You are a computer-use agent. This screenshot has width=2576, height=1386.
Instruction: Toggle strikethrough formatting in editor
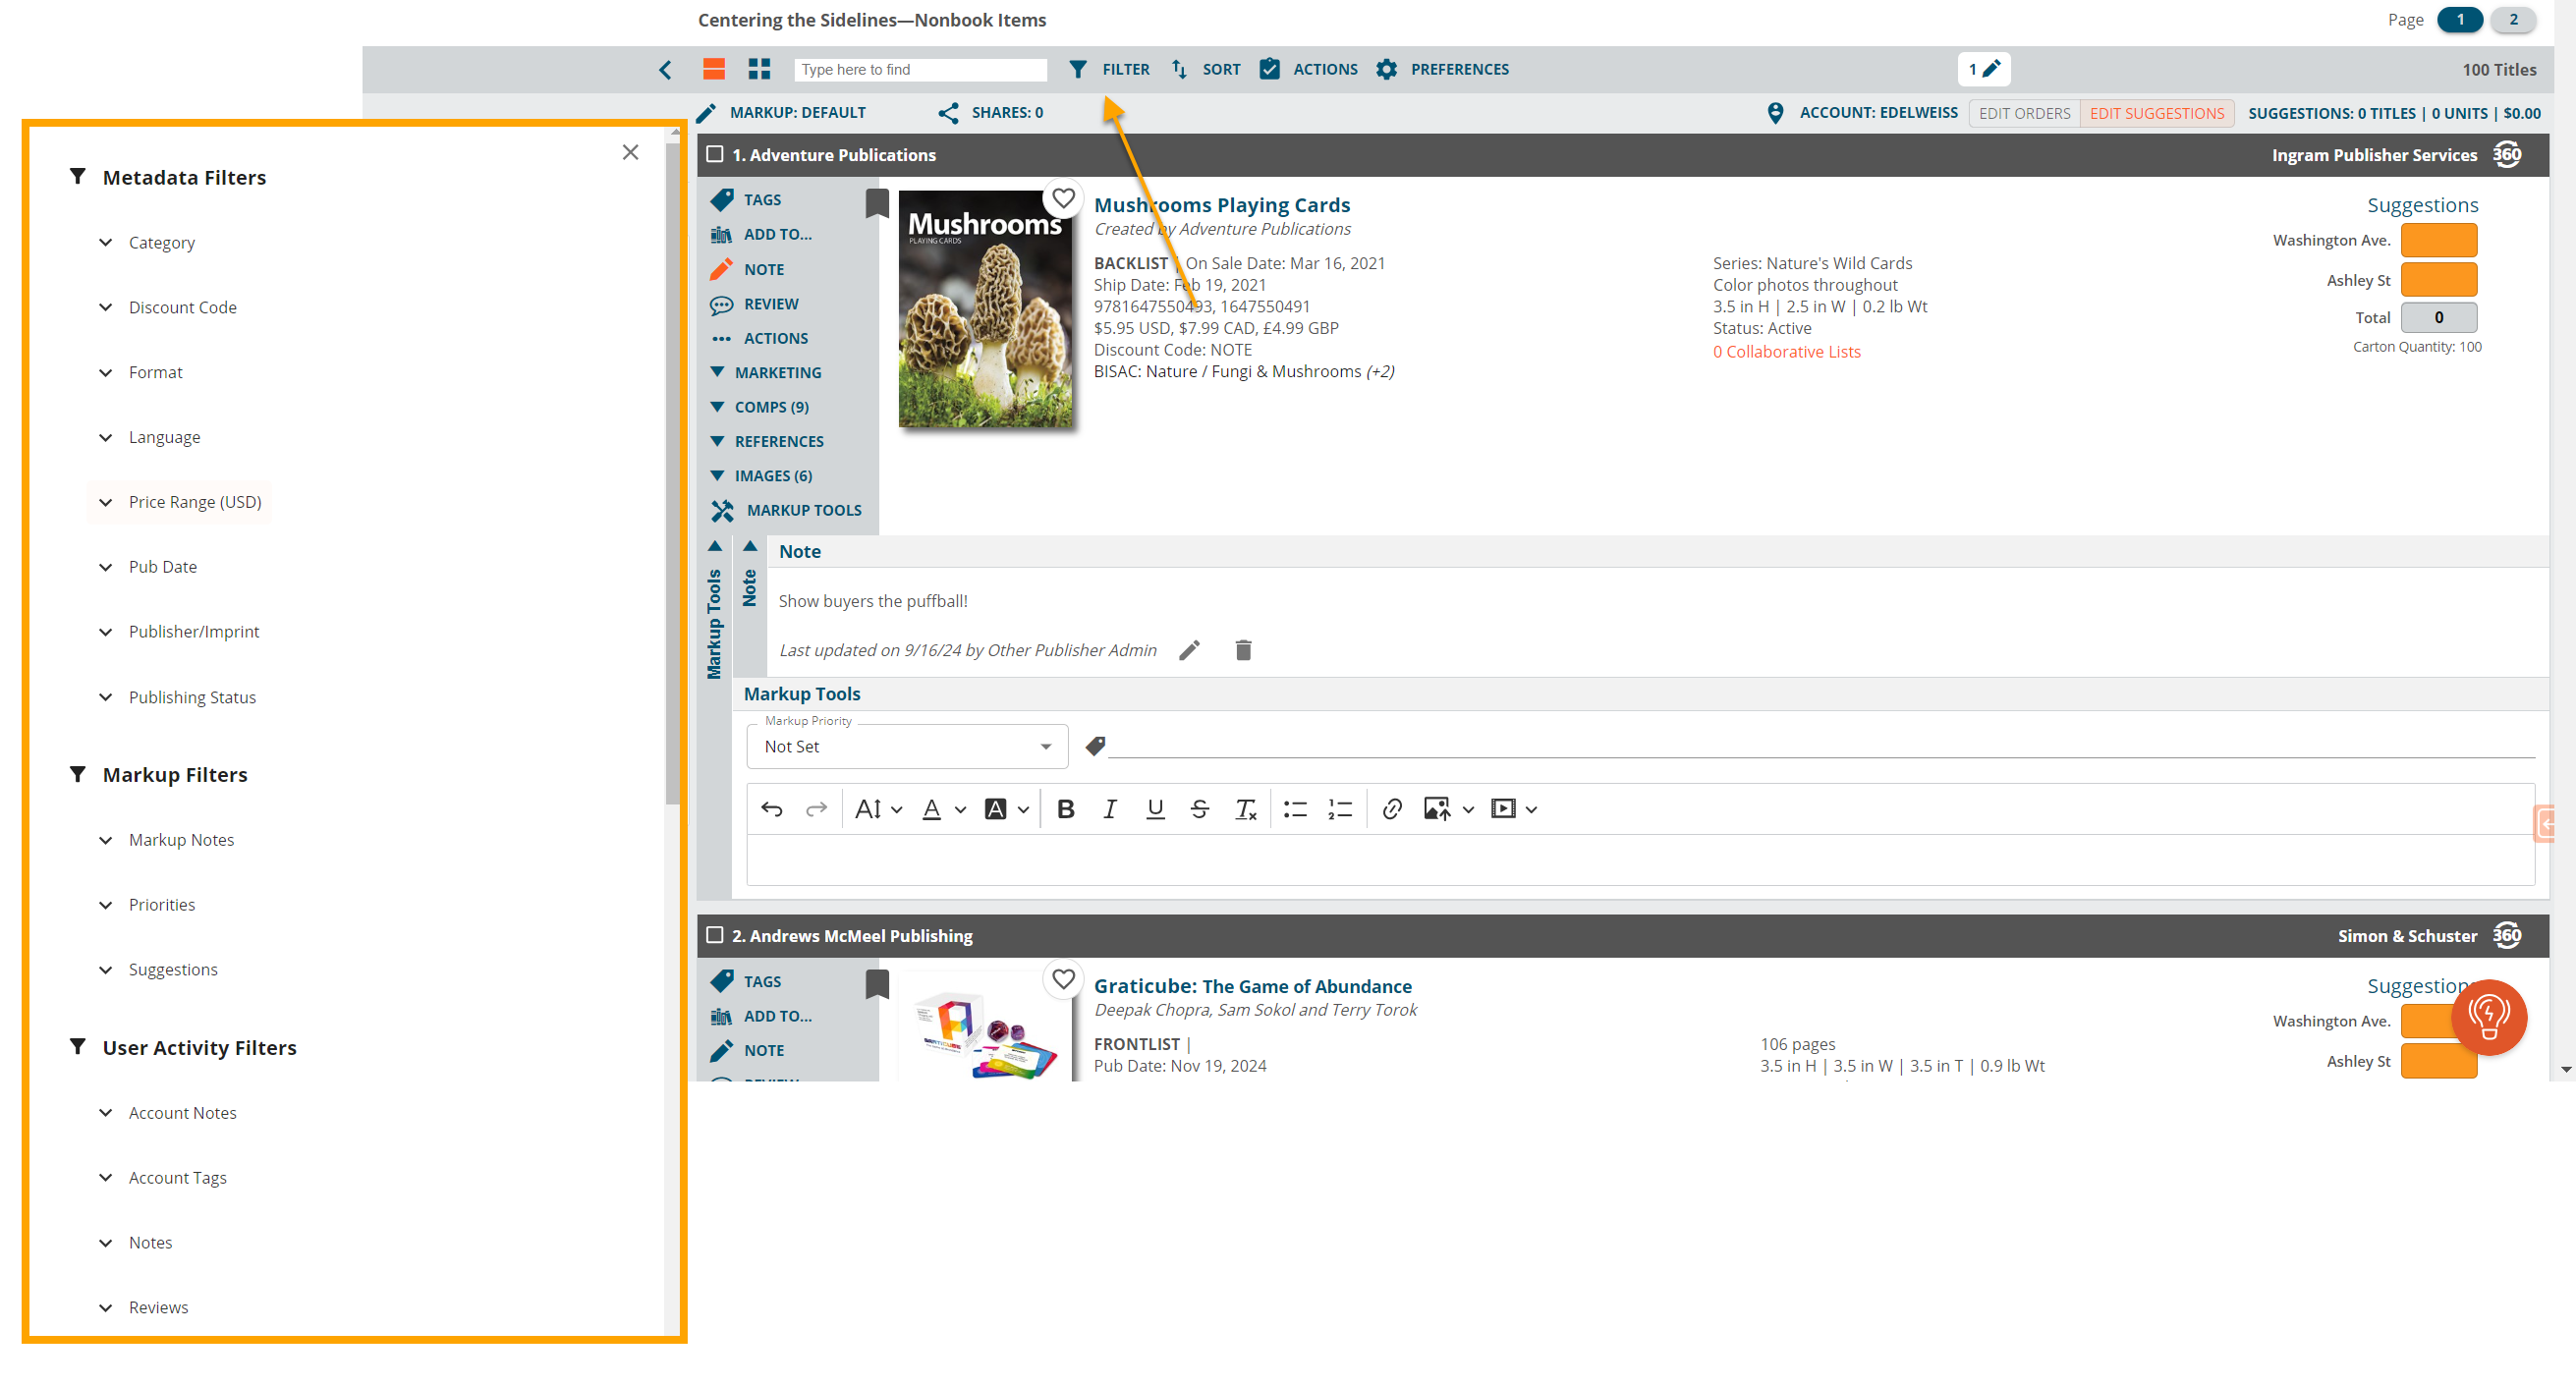pyautogui.click(x=1200, y=809)
